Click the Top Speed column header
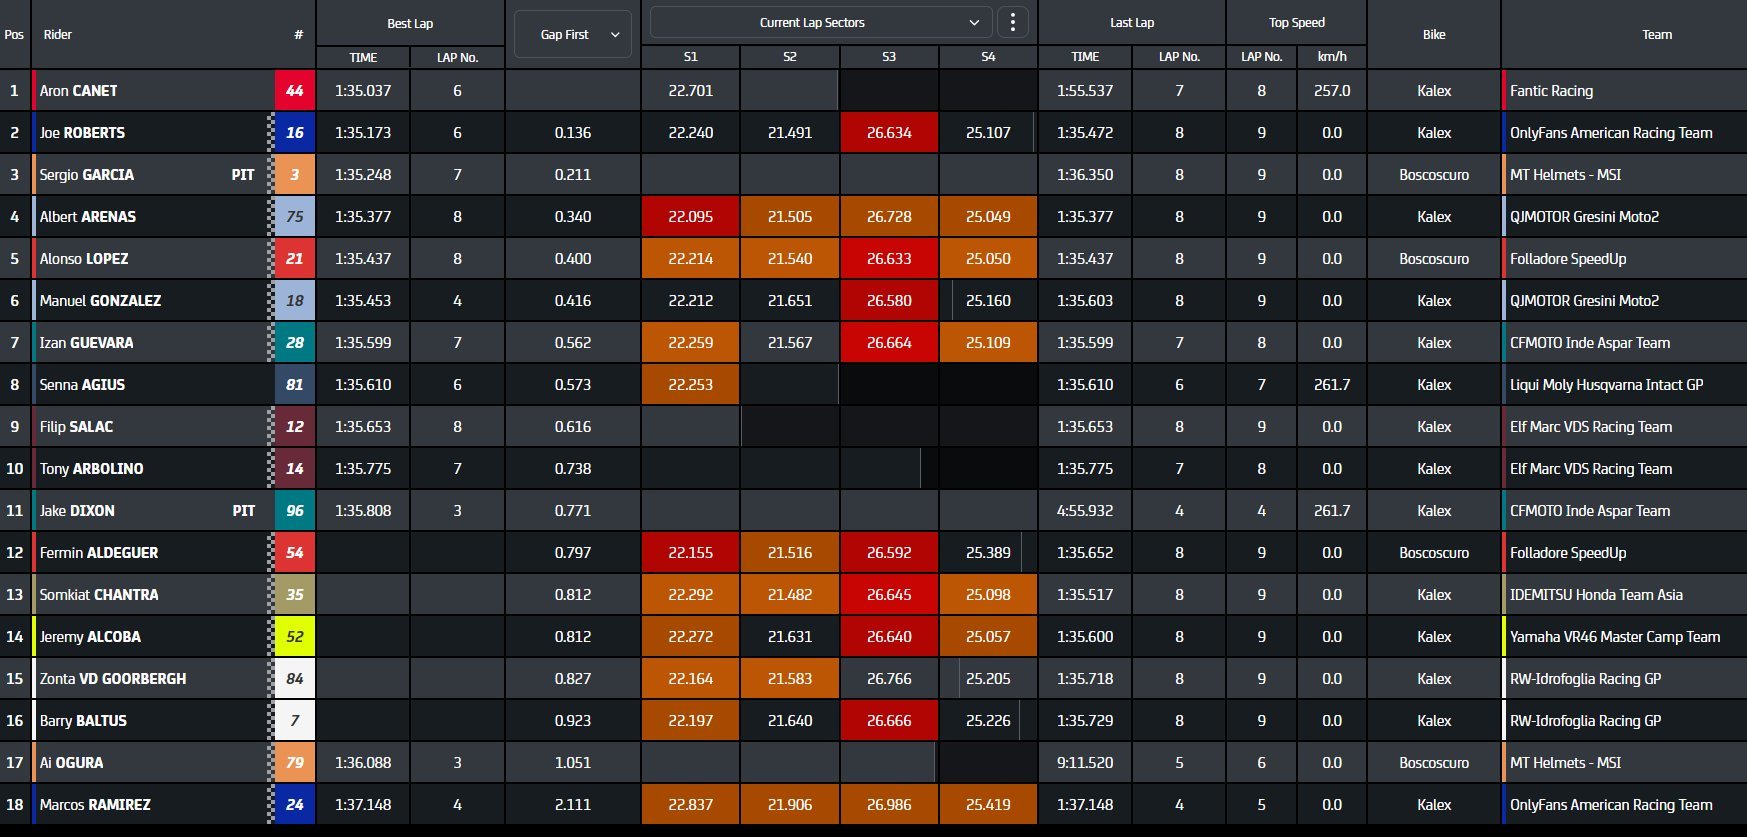This screenshot has width=1747, height=837. coord(1296,22)
